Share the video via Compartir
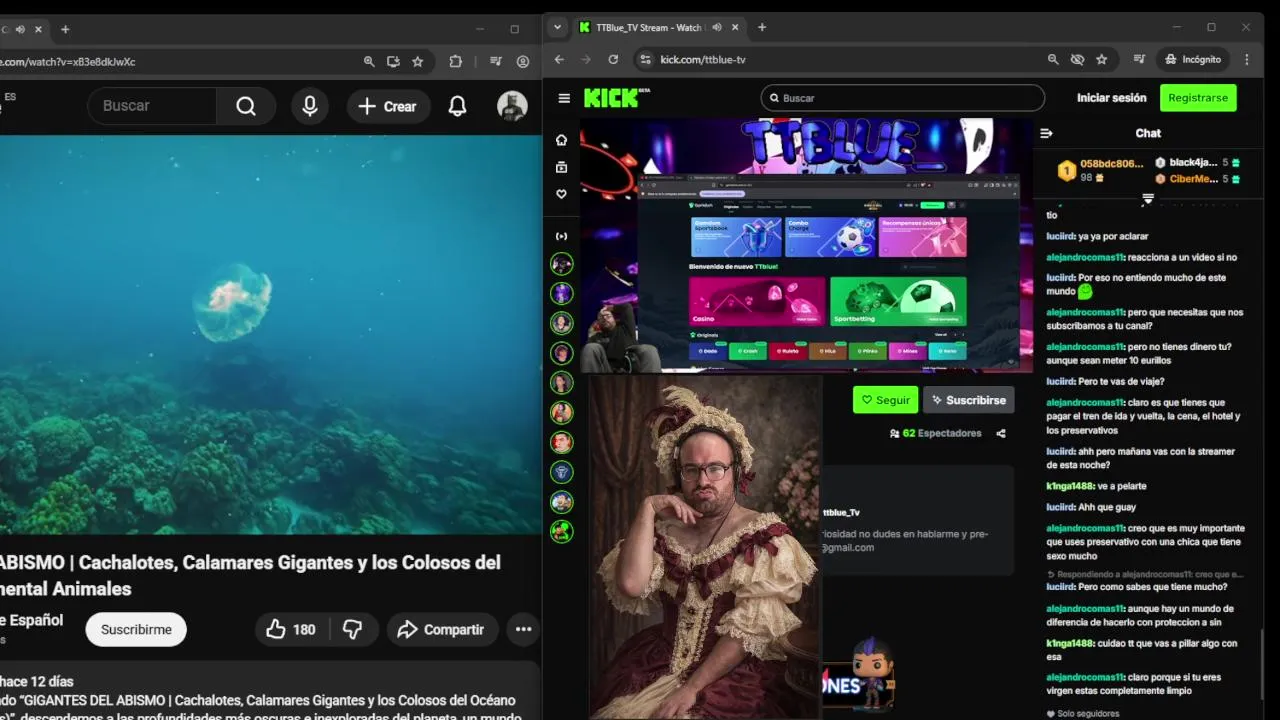 coord(442,629)
